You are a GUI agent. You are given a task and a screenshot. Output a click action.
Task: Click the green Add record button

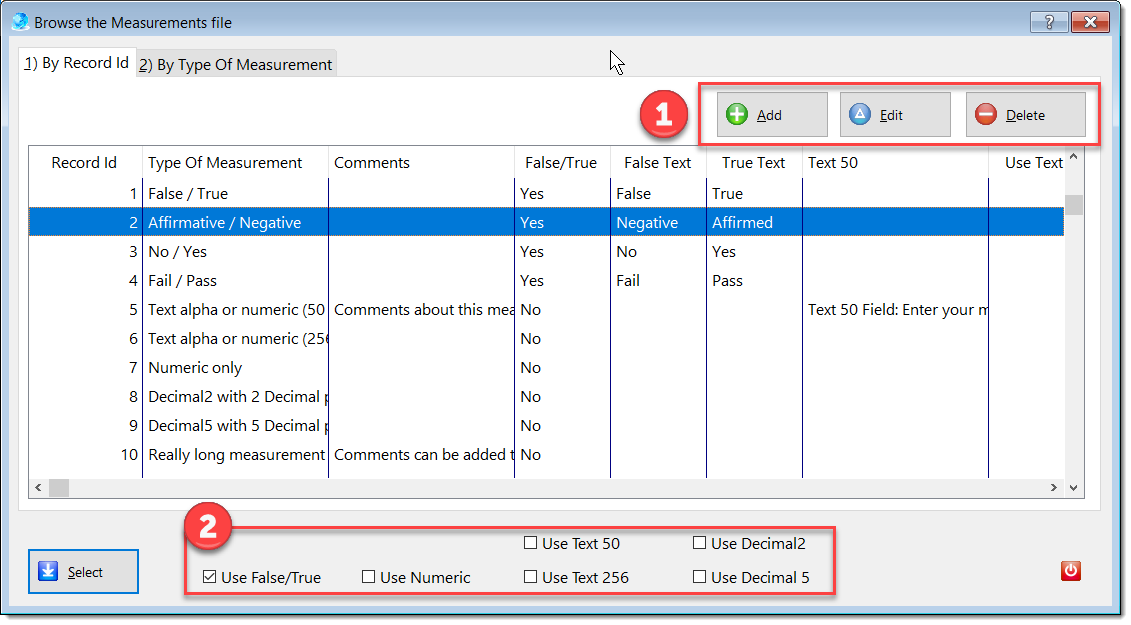pos(771,115)
